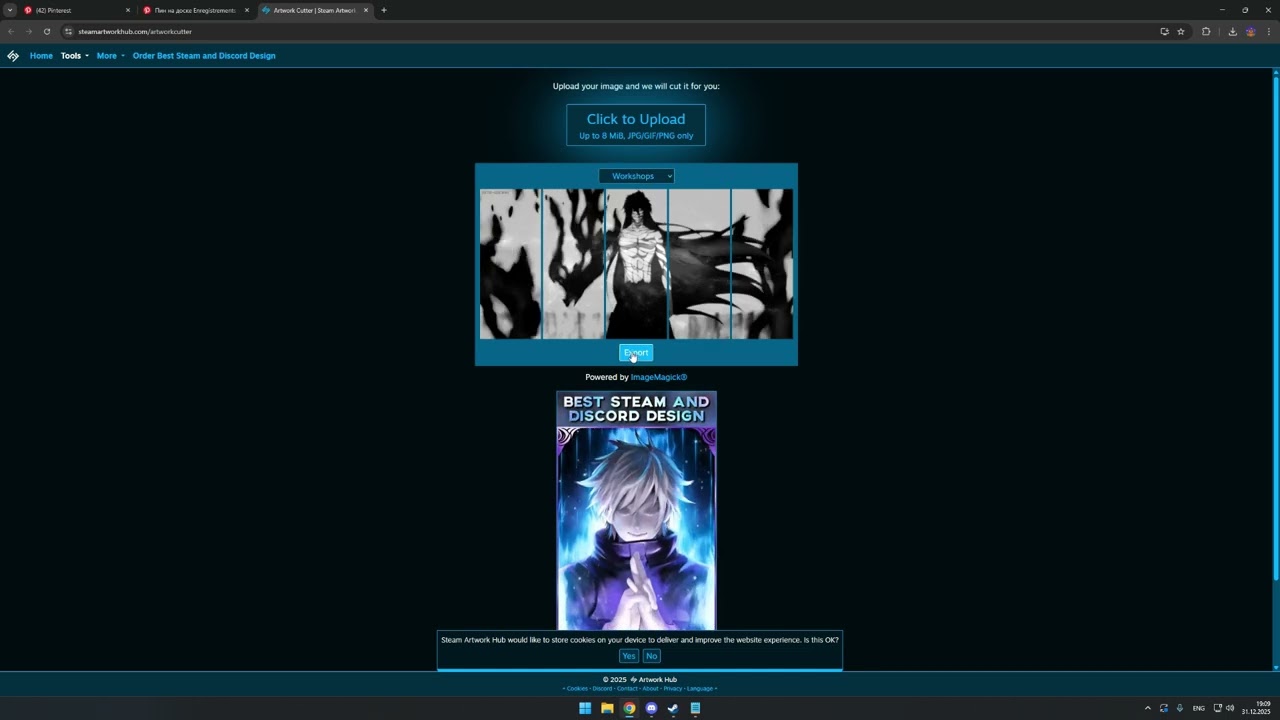Open the Chrome profile avatar
The width and height of the screenshot is (1280, 720).
[1250, 31]
